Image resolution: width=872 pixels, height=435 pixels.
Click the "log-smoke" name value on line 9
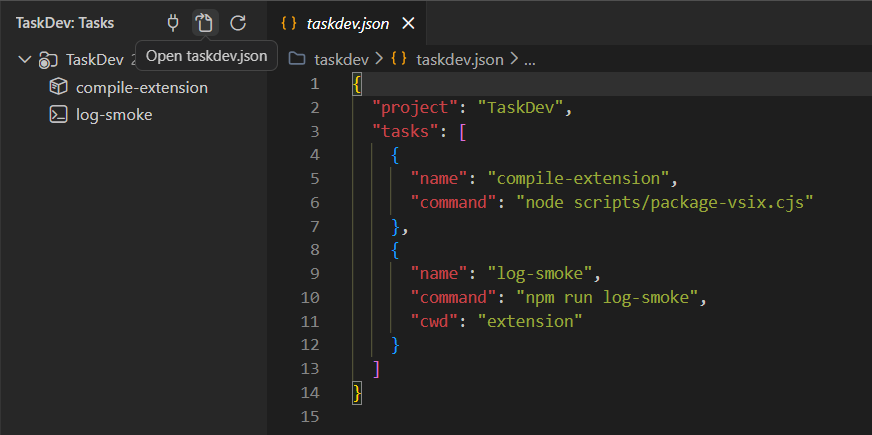pos(540,274)
